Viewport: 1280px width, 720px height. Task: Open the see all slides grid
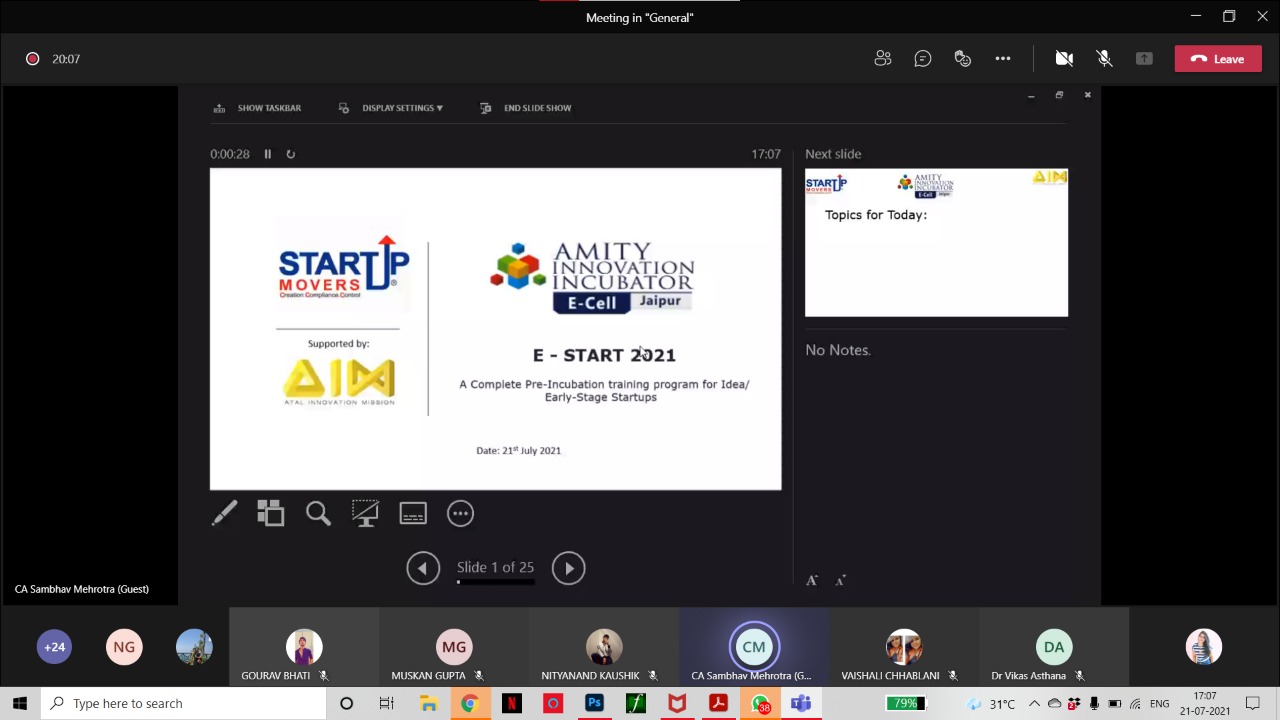(271, 513)
